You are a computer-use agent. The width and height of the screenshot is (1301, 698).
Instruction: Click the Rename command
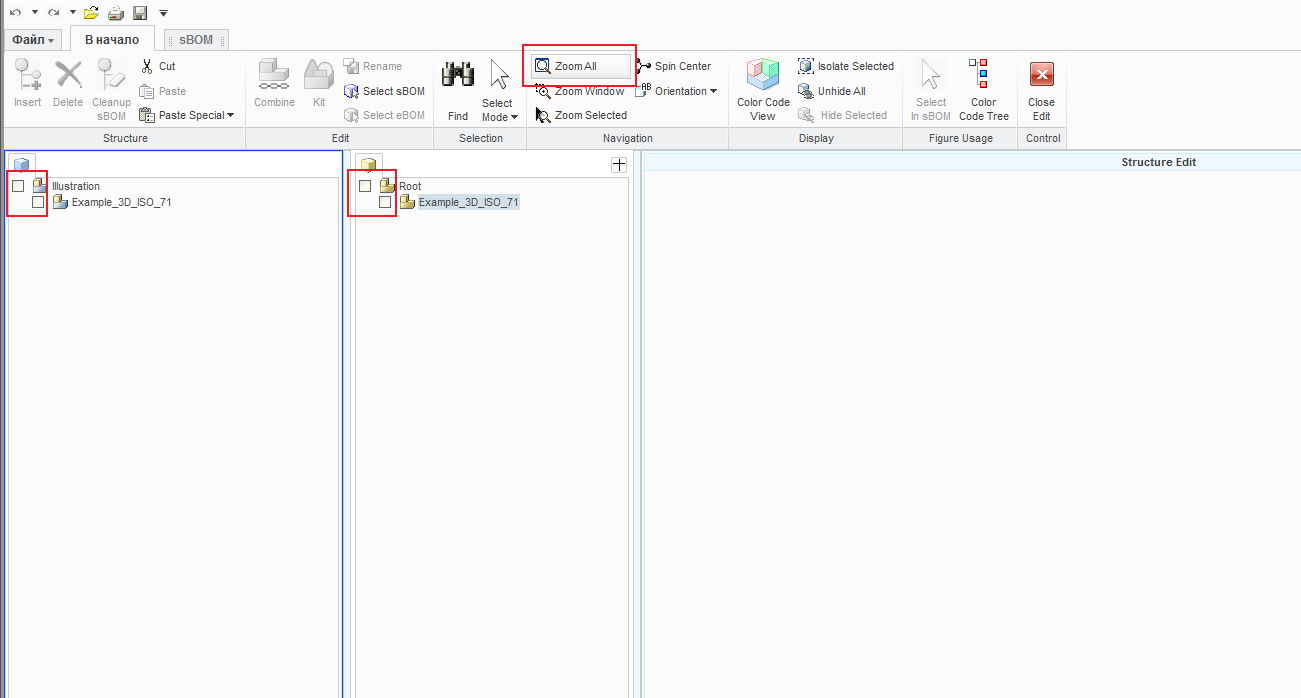(x=373, y=66)
